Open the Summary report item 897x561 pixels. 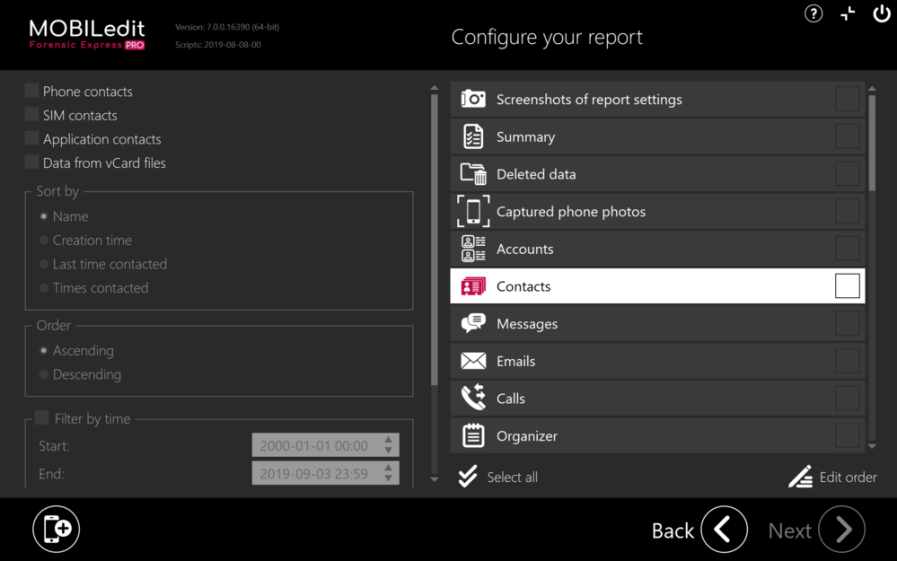(x=525, y=137)
